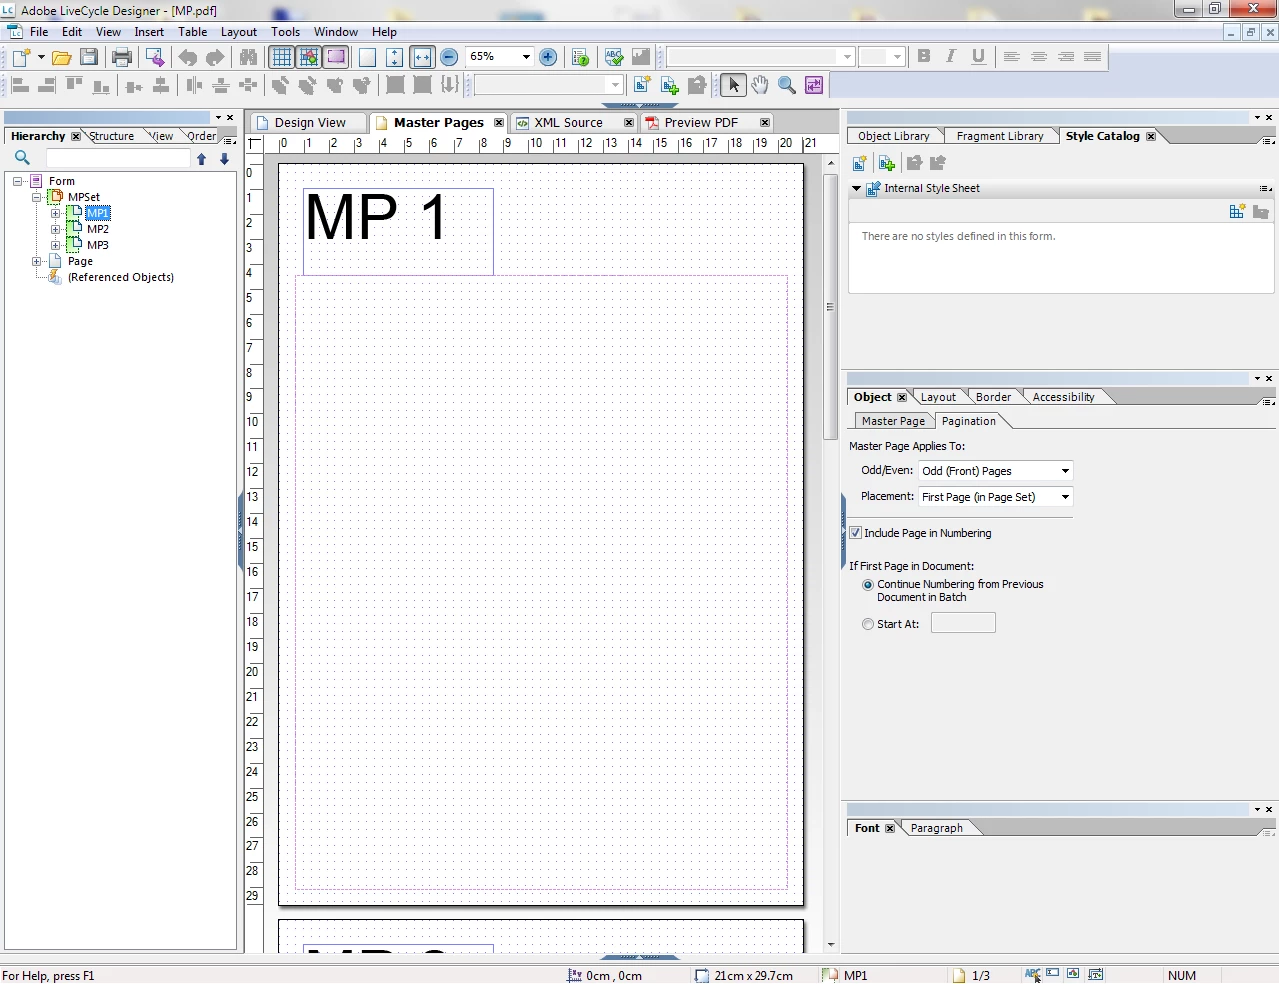Image resolution: width=1279 pixels, height=984 pixels.
Task: Select Continue Numbering from Previous Document radio
Action: click(x=868, y=584)
